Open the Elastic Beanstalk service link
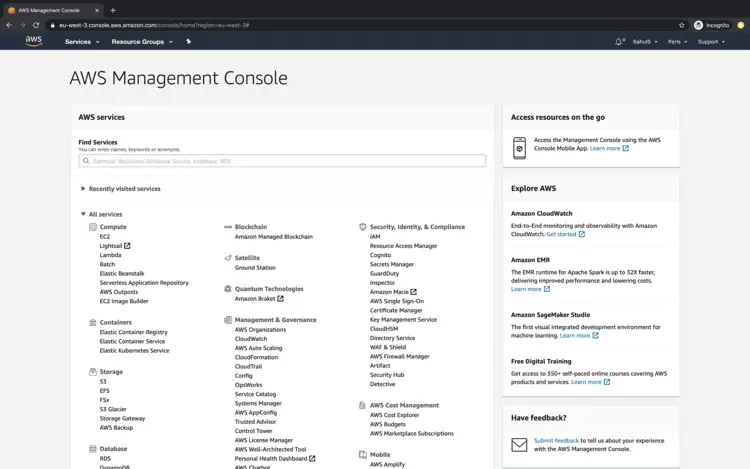The height and width of the screenshot is (469, 750). pyautogui.click(x=122, y=273)
